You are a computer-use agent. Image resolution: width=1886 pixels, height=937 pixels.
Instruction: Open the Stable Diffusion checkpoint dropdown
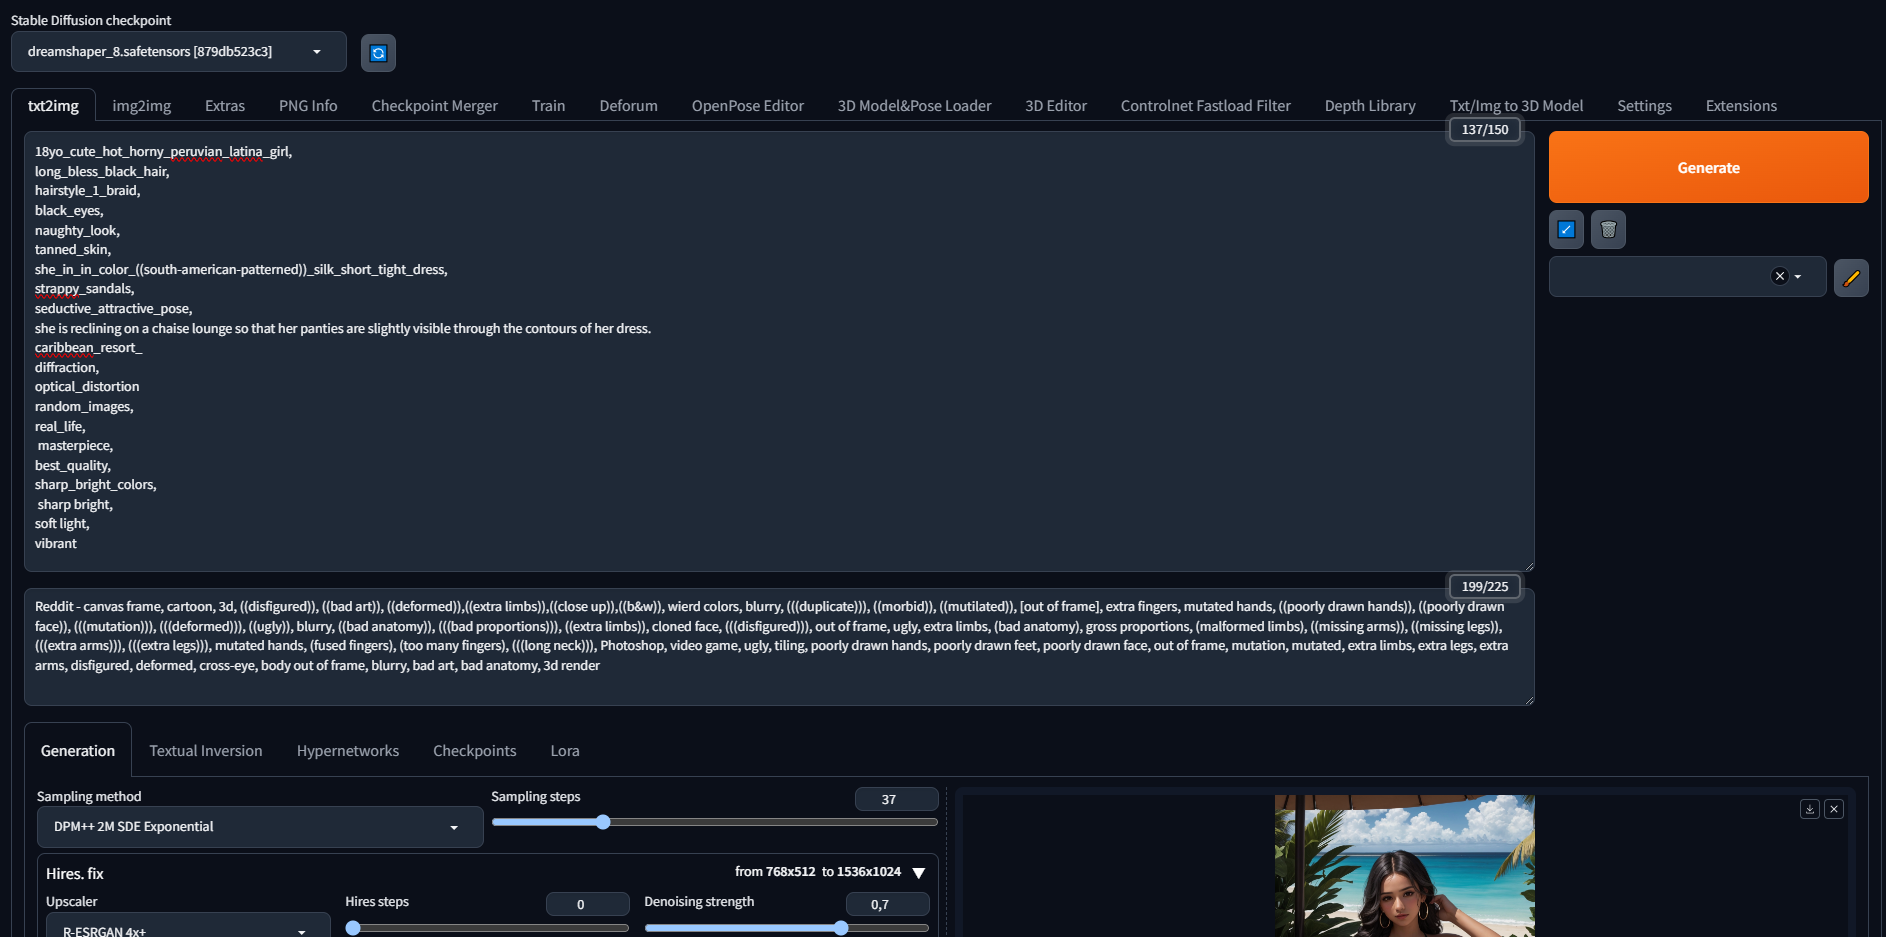[x=178, y=52]
